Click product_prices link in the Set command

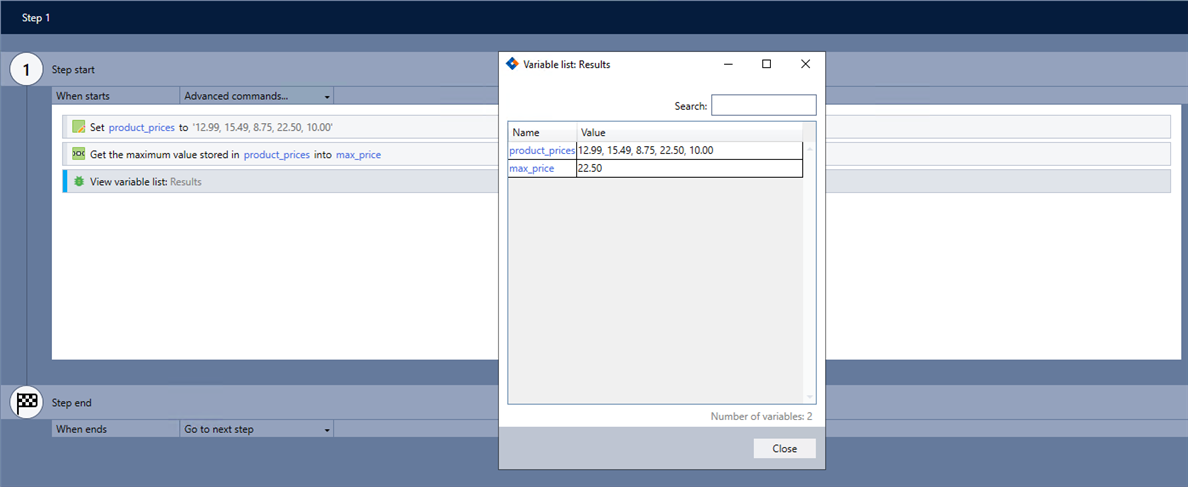(x=142, y=128)
